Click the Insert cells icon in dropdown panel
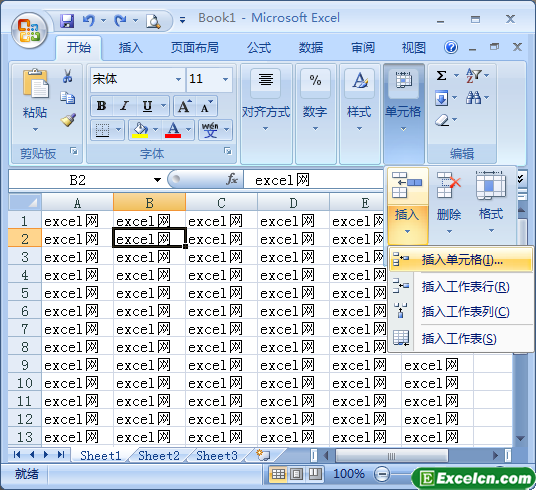 [x=407, y=185]
